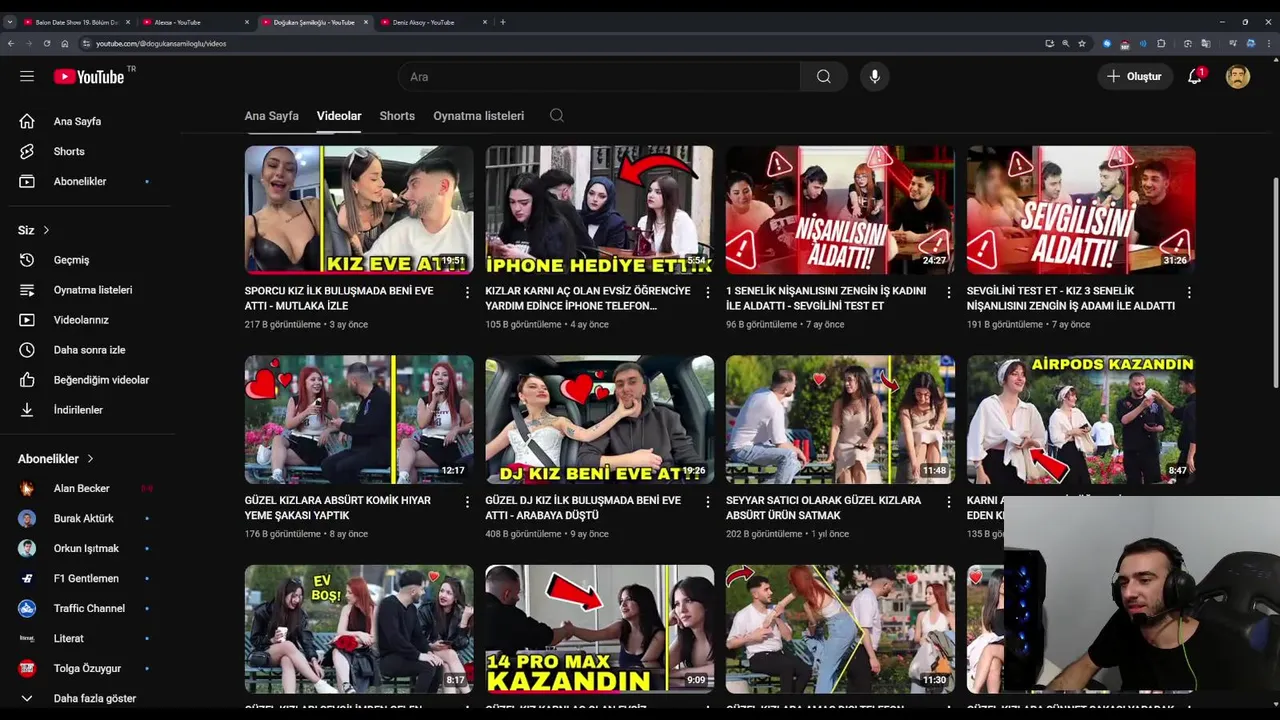Open the account avatar menu
This screenshot has width=1280, height=720.
tap(1238, 77)
